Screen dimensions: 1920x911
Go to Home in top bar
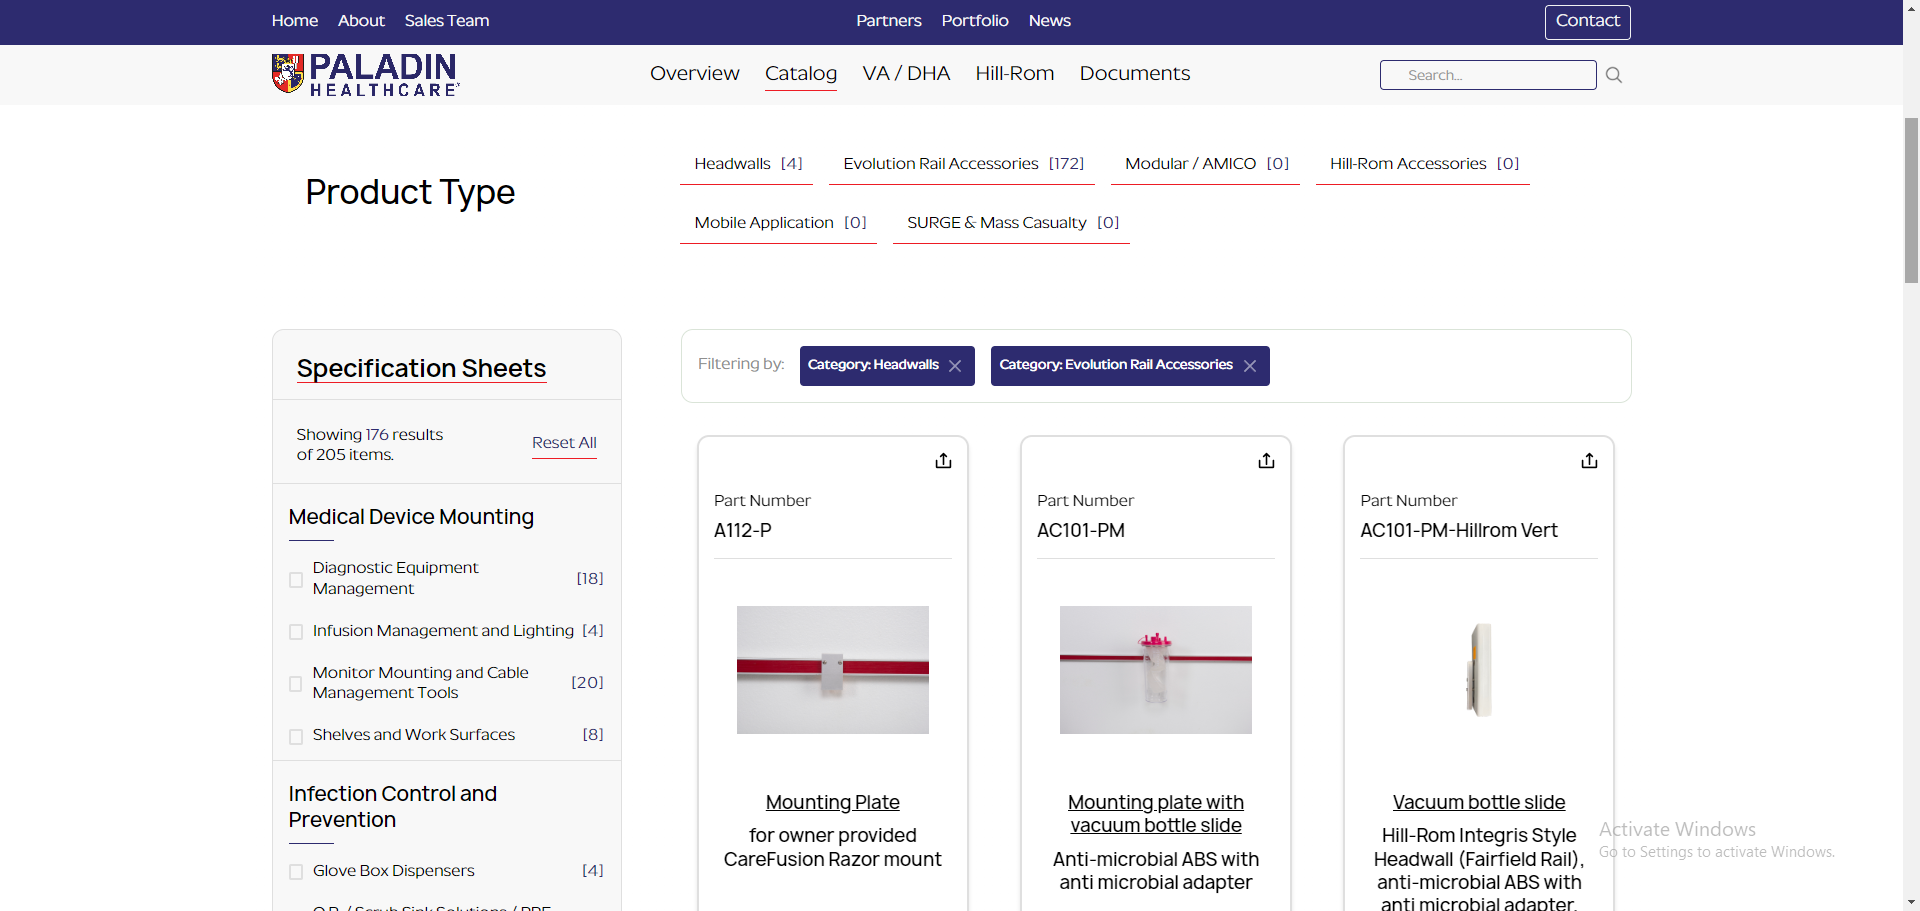point(295,21)
